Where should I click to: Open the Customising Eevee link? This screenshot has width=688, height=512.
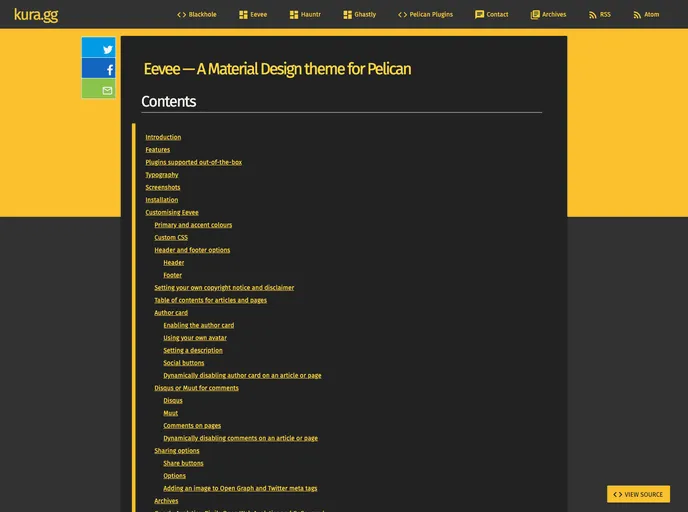click(172, 212)
